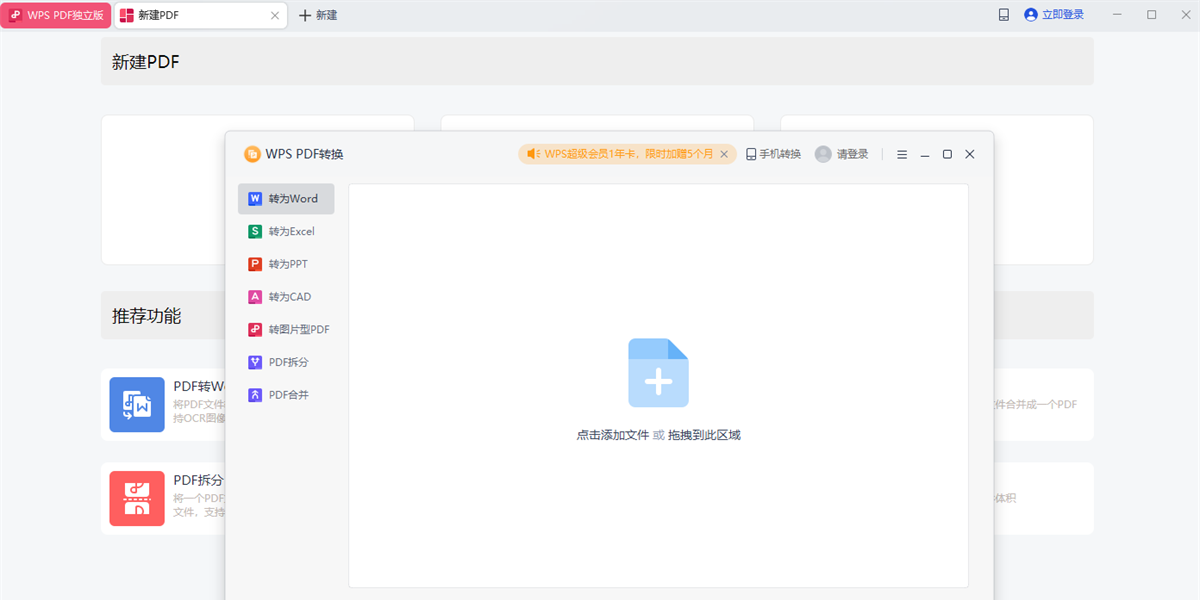1200x600 pixels.
Task: Maximize the WPS PDF转换 dialog
Action: [x=947, y=154]
